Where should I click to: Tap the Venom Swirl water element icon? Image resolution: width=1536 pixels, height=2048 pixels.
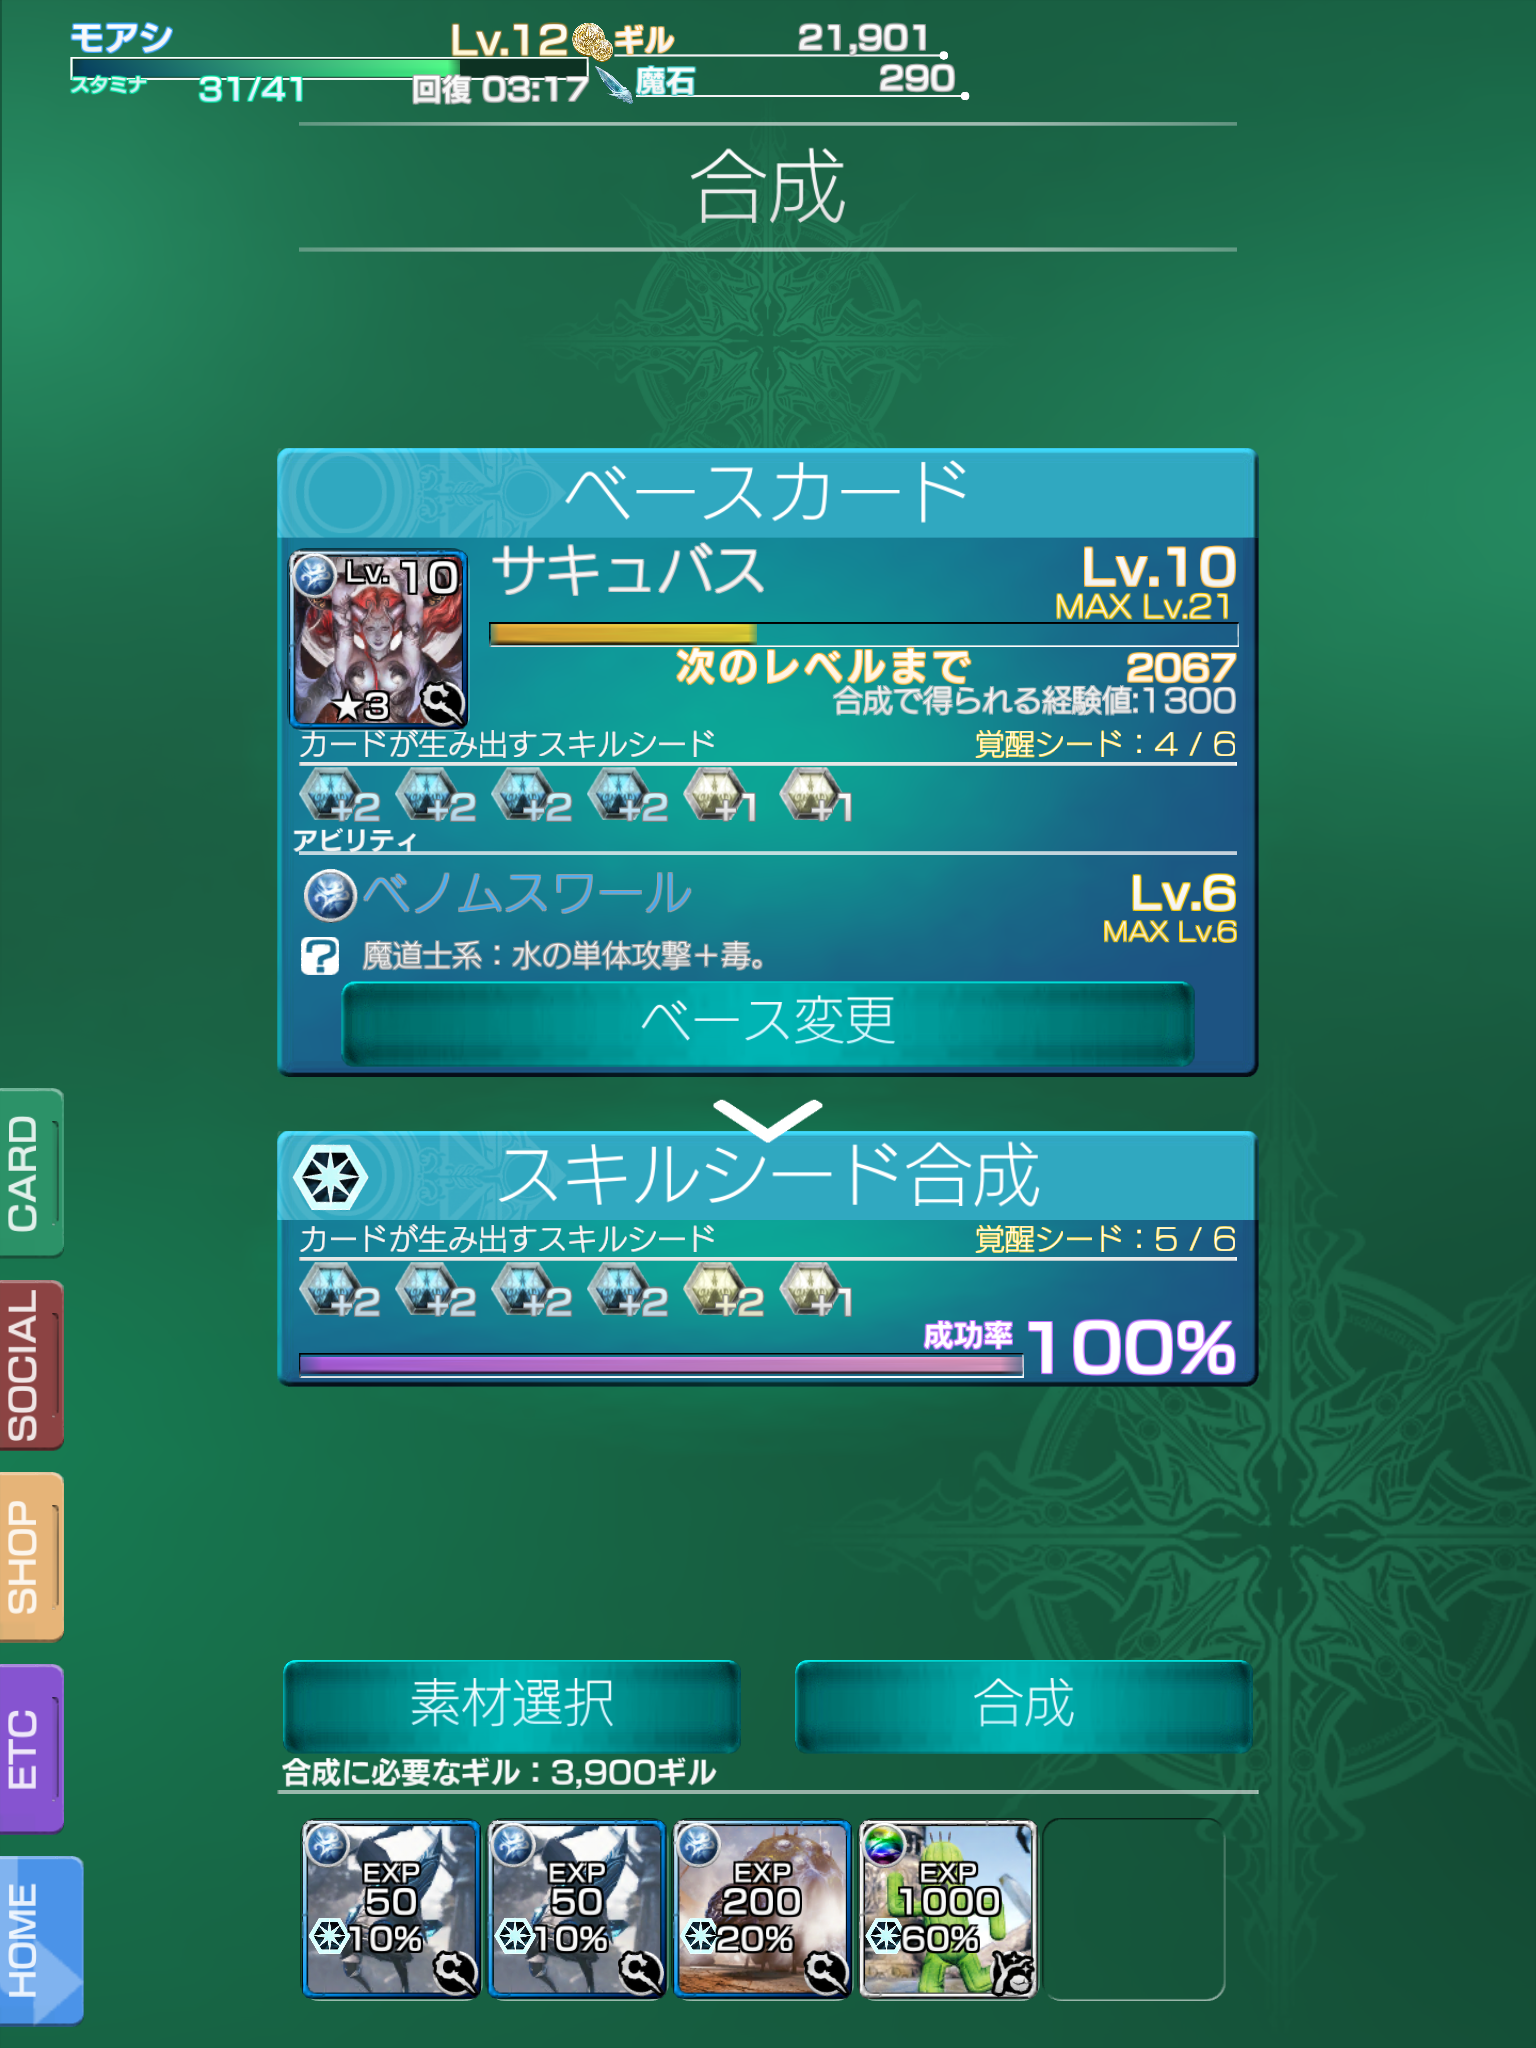click(x=330, y=895)
